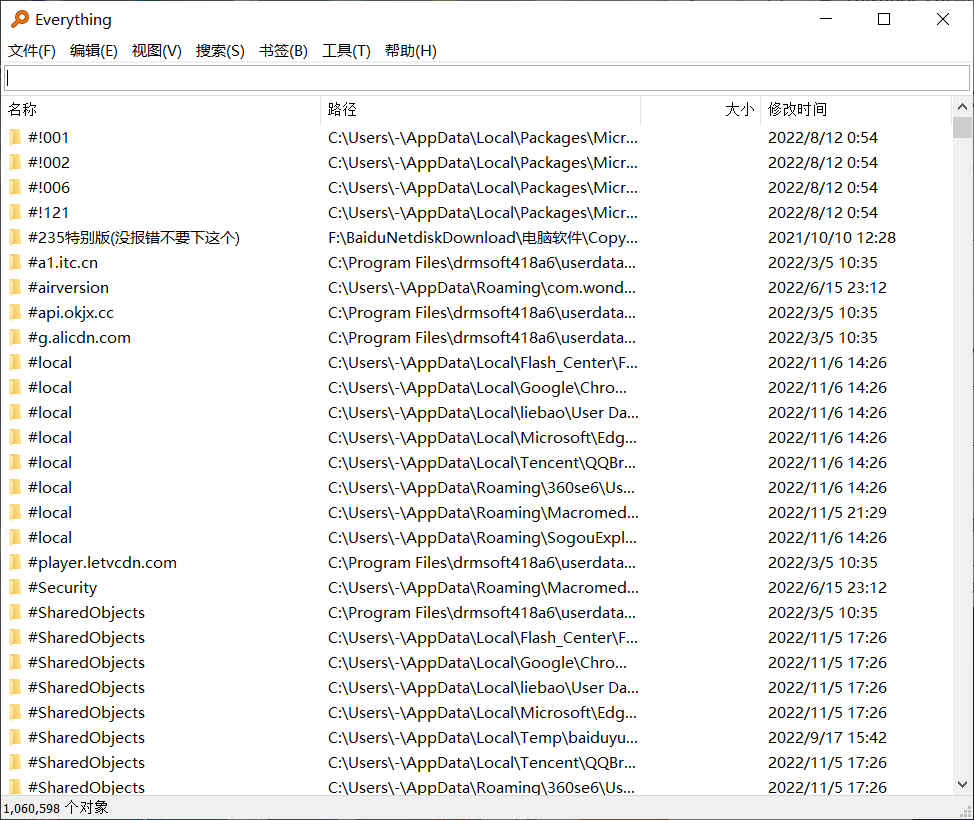Image resolution: width=974 pixels, height=820 pixels.
Task: Select folder icon of #local in Microsoft\Edg path
Action: click(15, 437)
